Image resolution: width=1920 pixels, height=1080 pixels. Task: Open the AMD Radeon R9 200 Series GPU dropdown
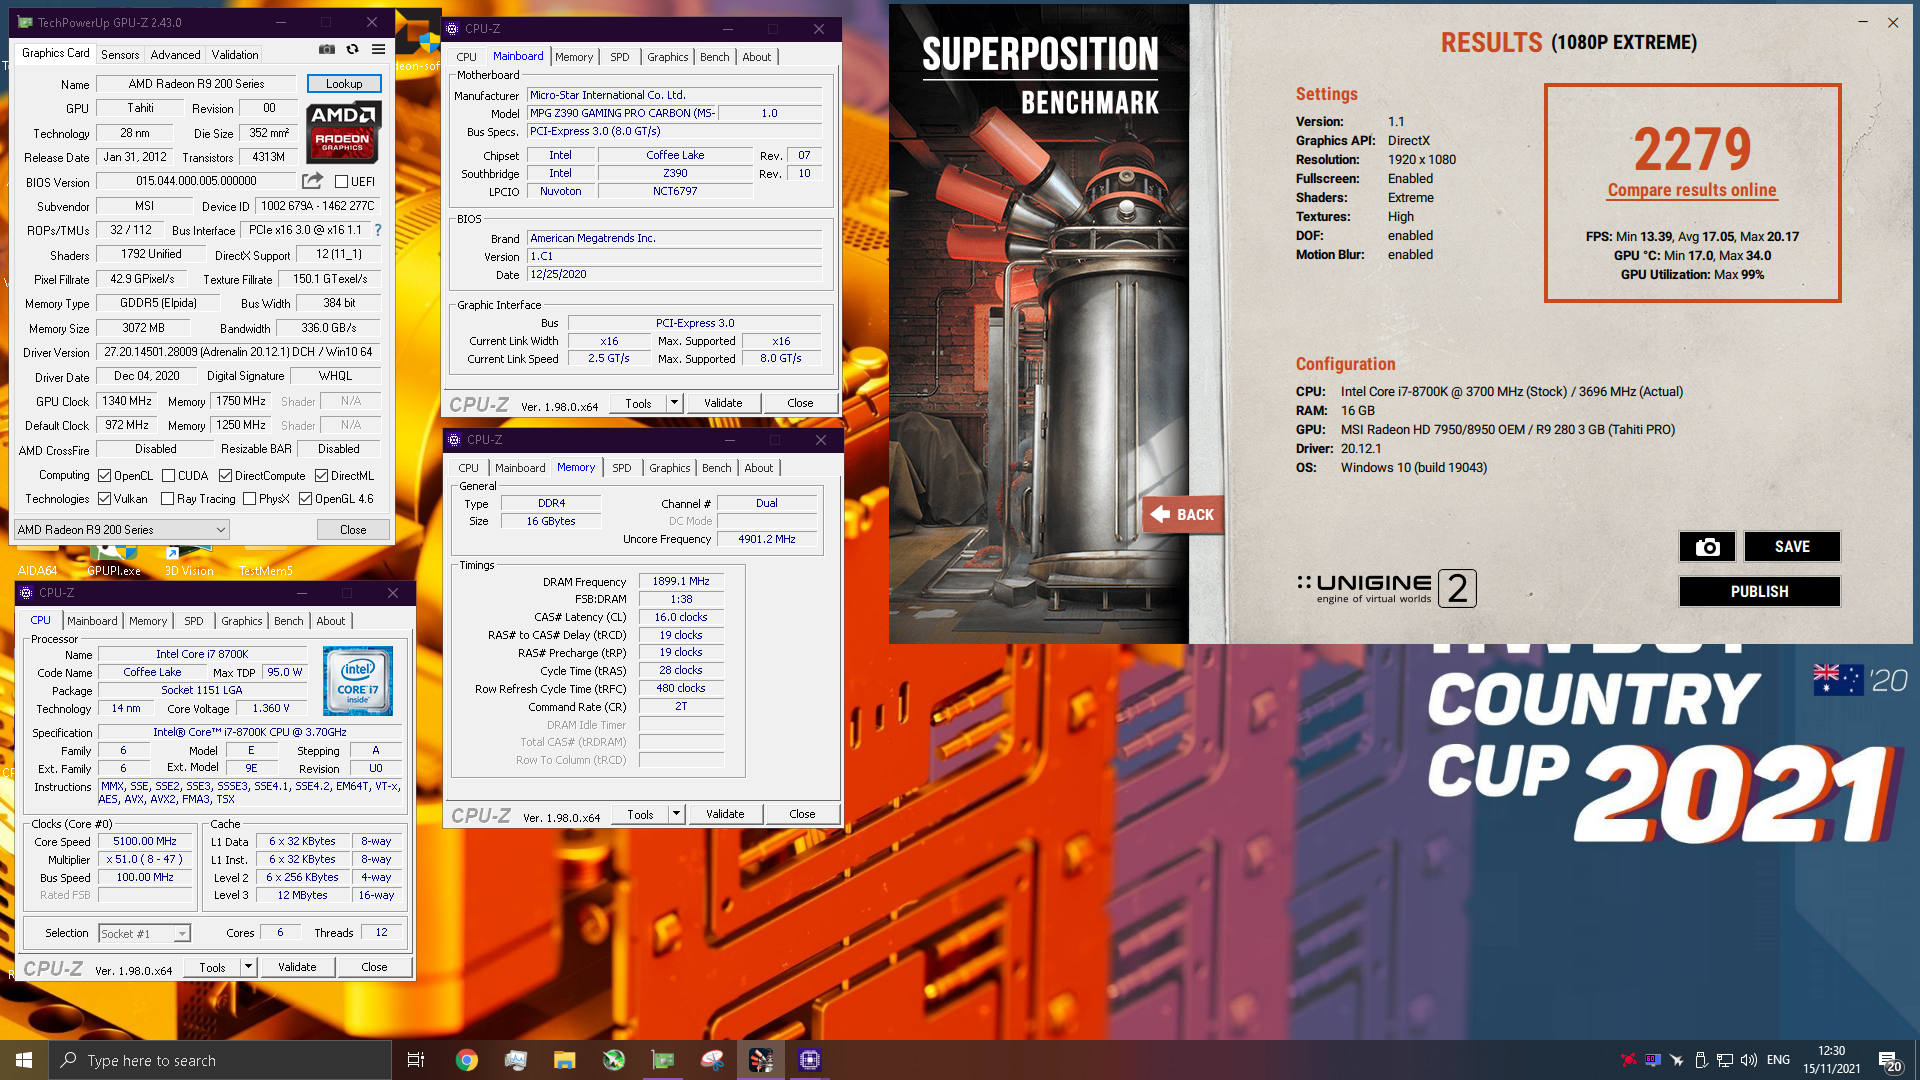coord(121,530)
